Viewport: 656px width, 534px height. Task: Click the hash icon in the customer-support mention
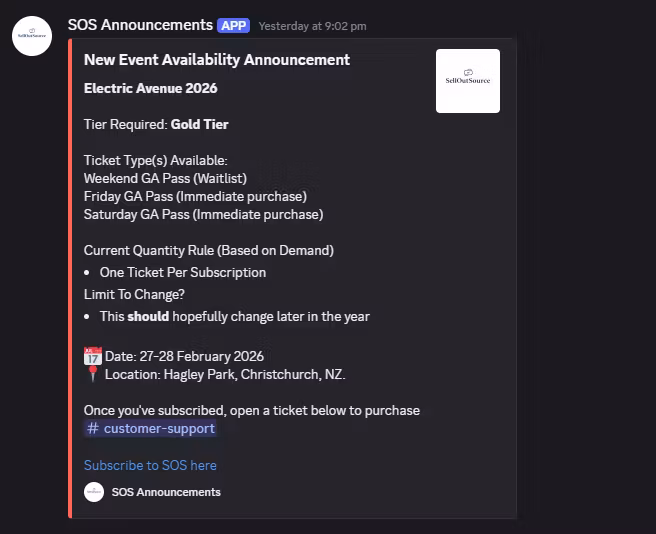pos(93,428)
